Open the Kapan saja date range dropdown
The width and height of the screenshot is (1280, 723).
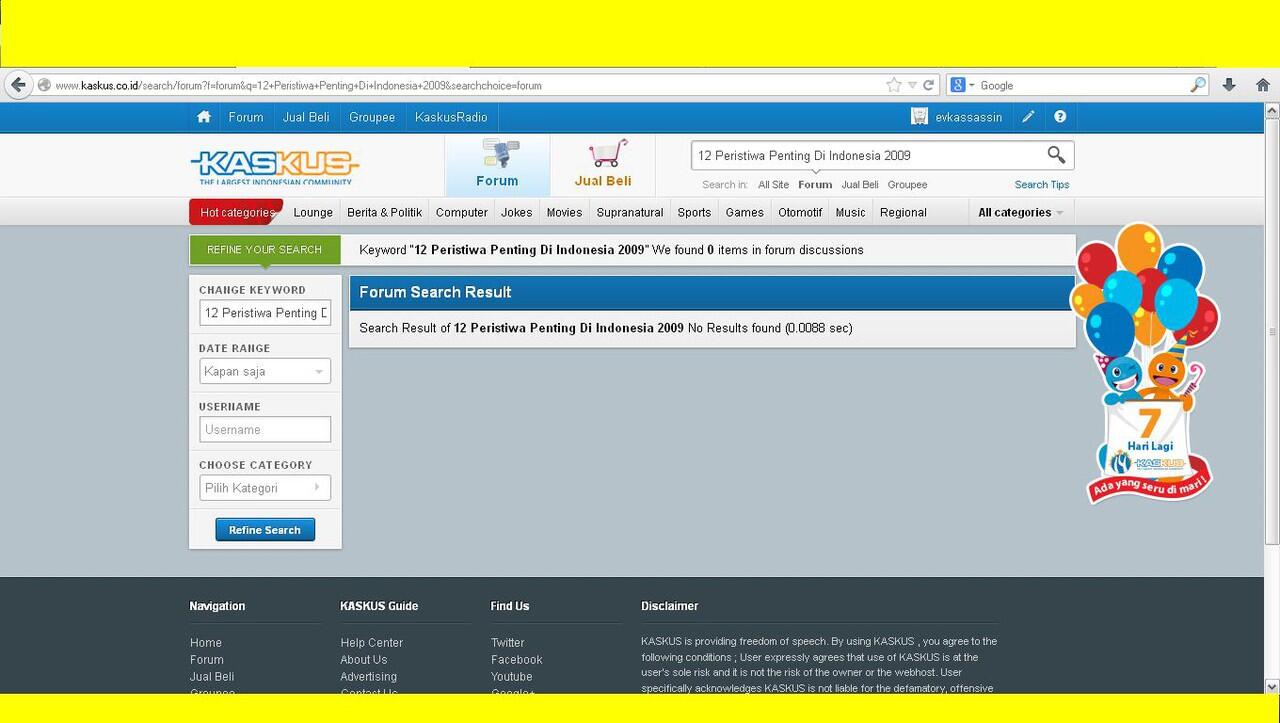265,371
